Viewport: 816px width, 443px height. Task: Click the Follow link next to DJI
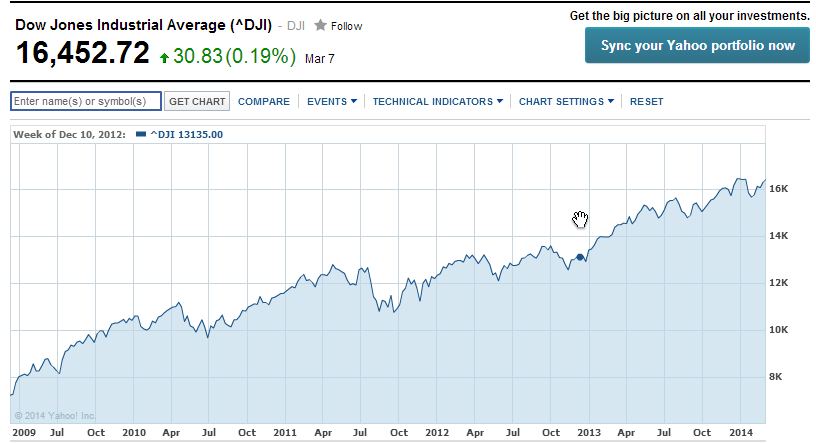(x=346, y=26)
